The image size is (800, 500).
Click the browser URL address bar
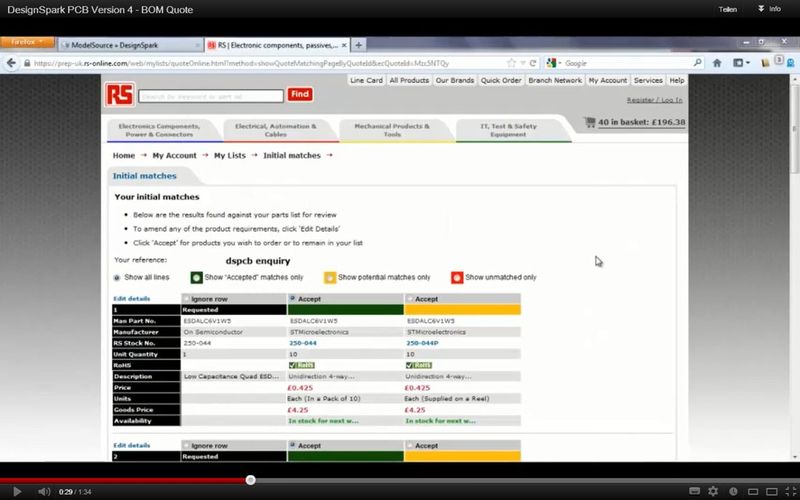(x=265, y=63)
